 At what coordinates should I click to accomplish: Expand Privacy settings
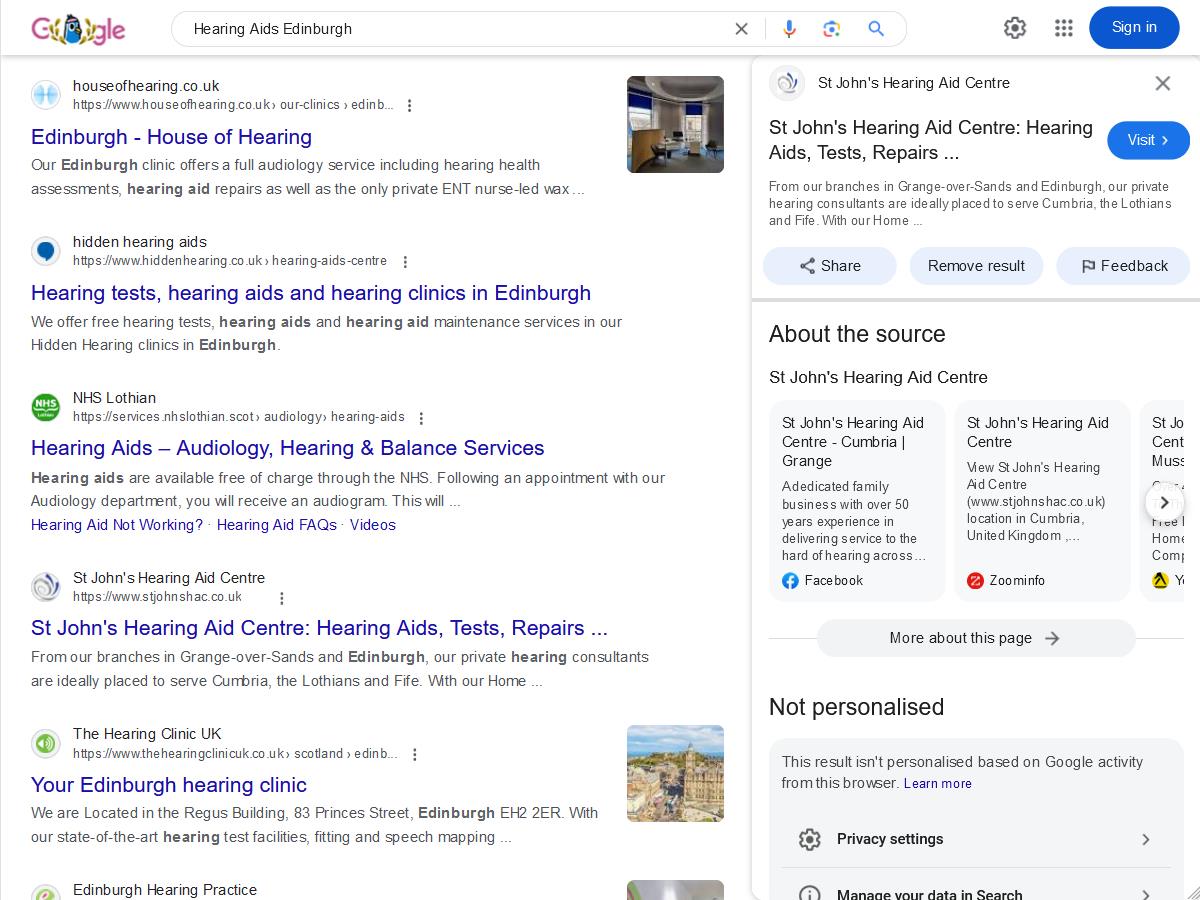pos(976,839)
